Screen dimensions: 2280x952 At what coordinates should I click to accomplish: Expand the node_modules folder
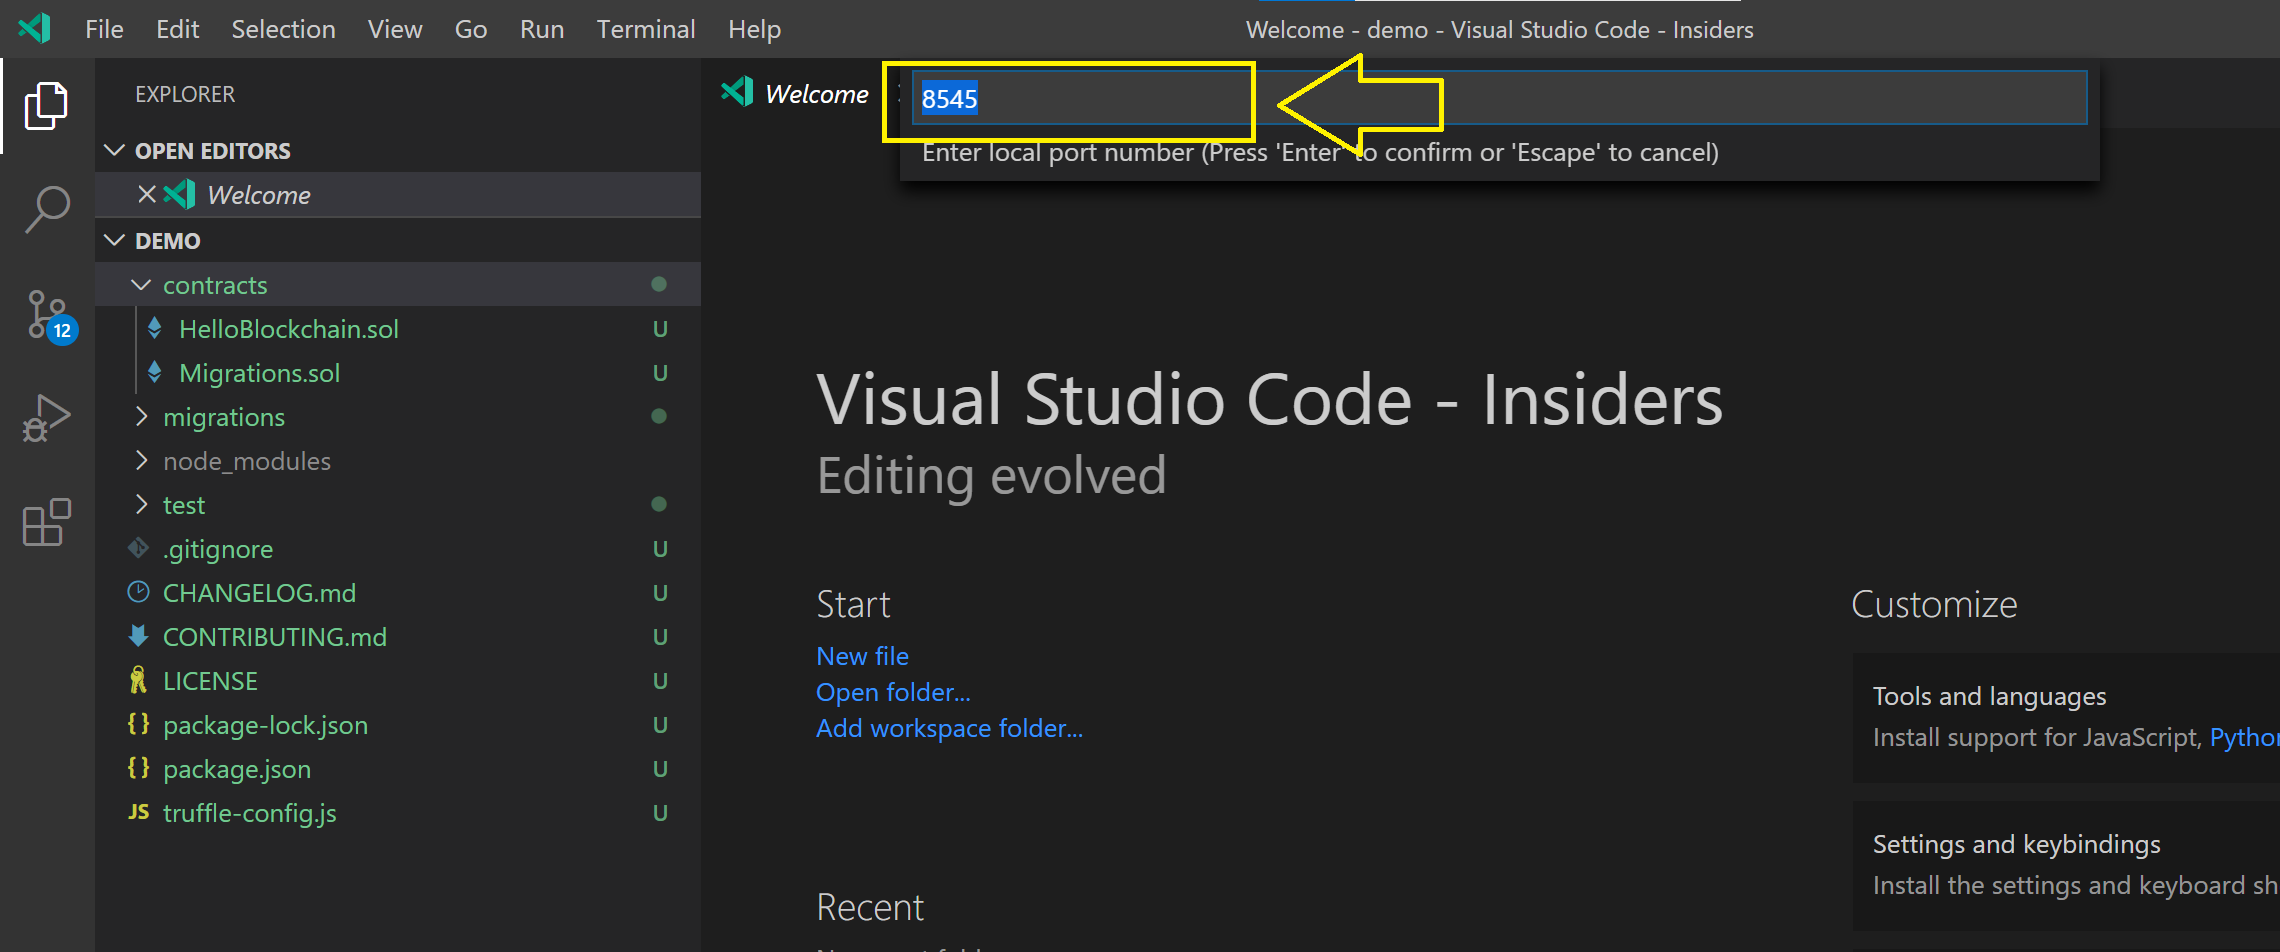pos(141,460)
